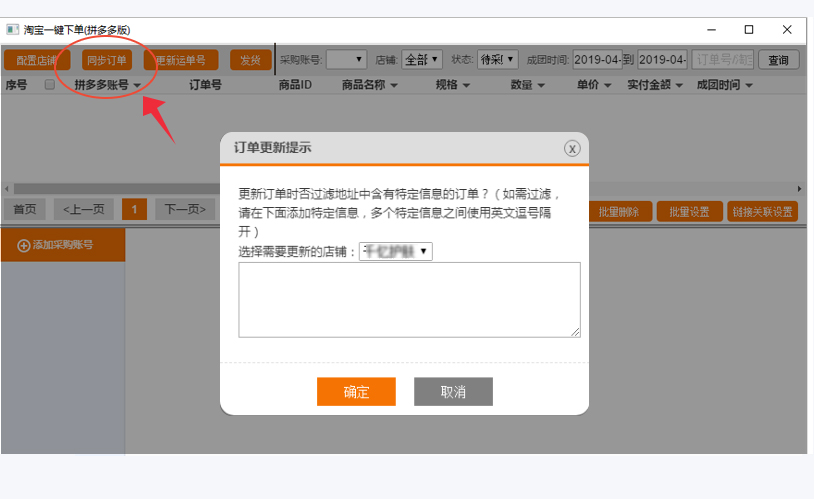Open the 实付金额 column dropdown arrow
The image size is (814, 499).
pyautogui.click(x=679, y=85)
